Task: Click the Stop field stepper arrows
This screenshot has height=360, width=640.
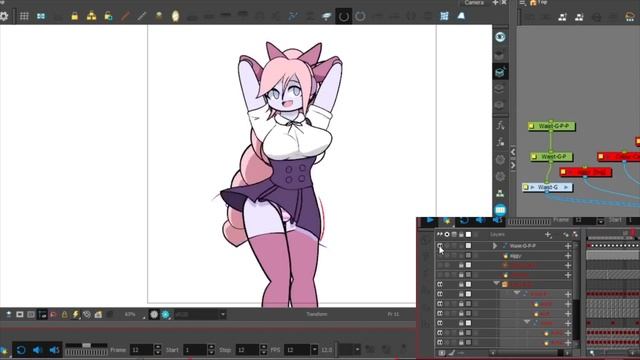Action: [x=264, y=350]
